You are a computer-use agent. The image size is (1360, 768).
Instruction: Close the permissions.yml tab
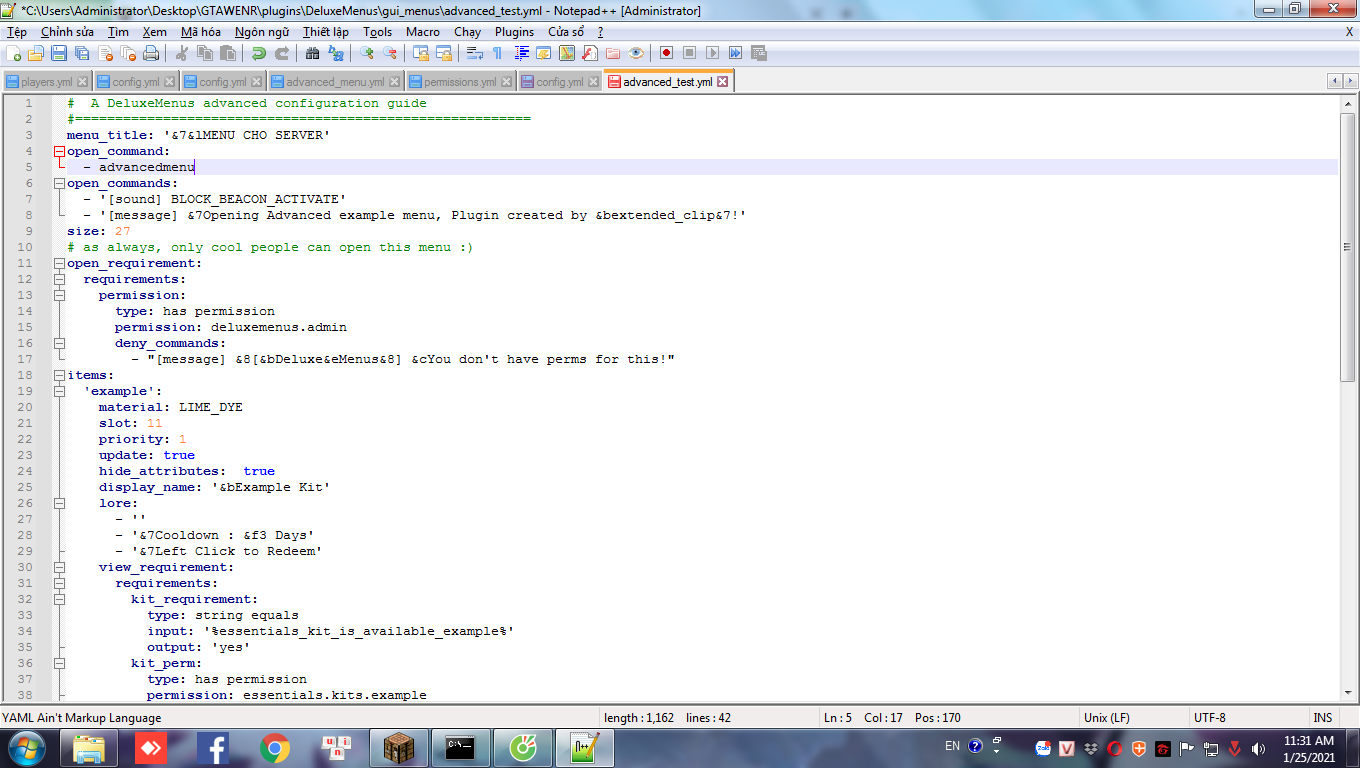click(x=506, y=82)
